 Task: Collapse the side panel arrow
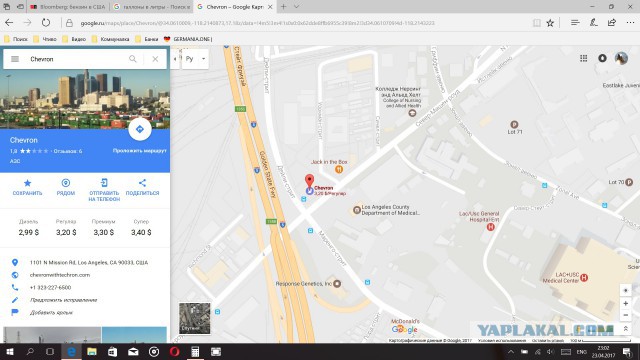pyautogui.click(x=175, y=59)
